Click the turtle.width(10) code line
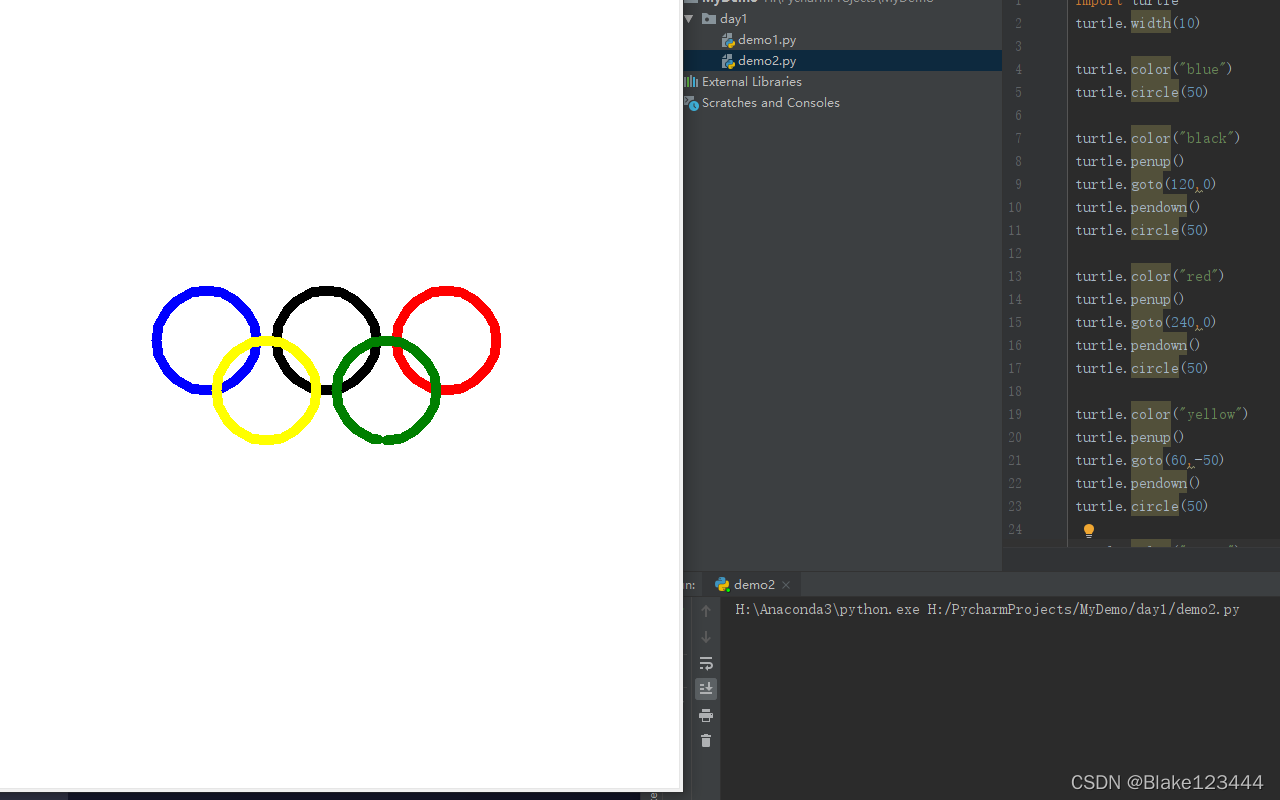Screen dimensions: 1280x800 pyautogui.click(x=1137, y=23)
